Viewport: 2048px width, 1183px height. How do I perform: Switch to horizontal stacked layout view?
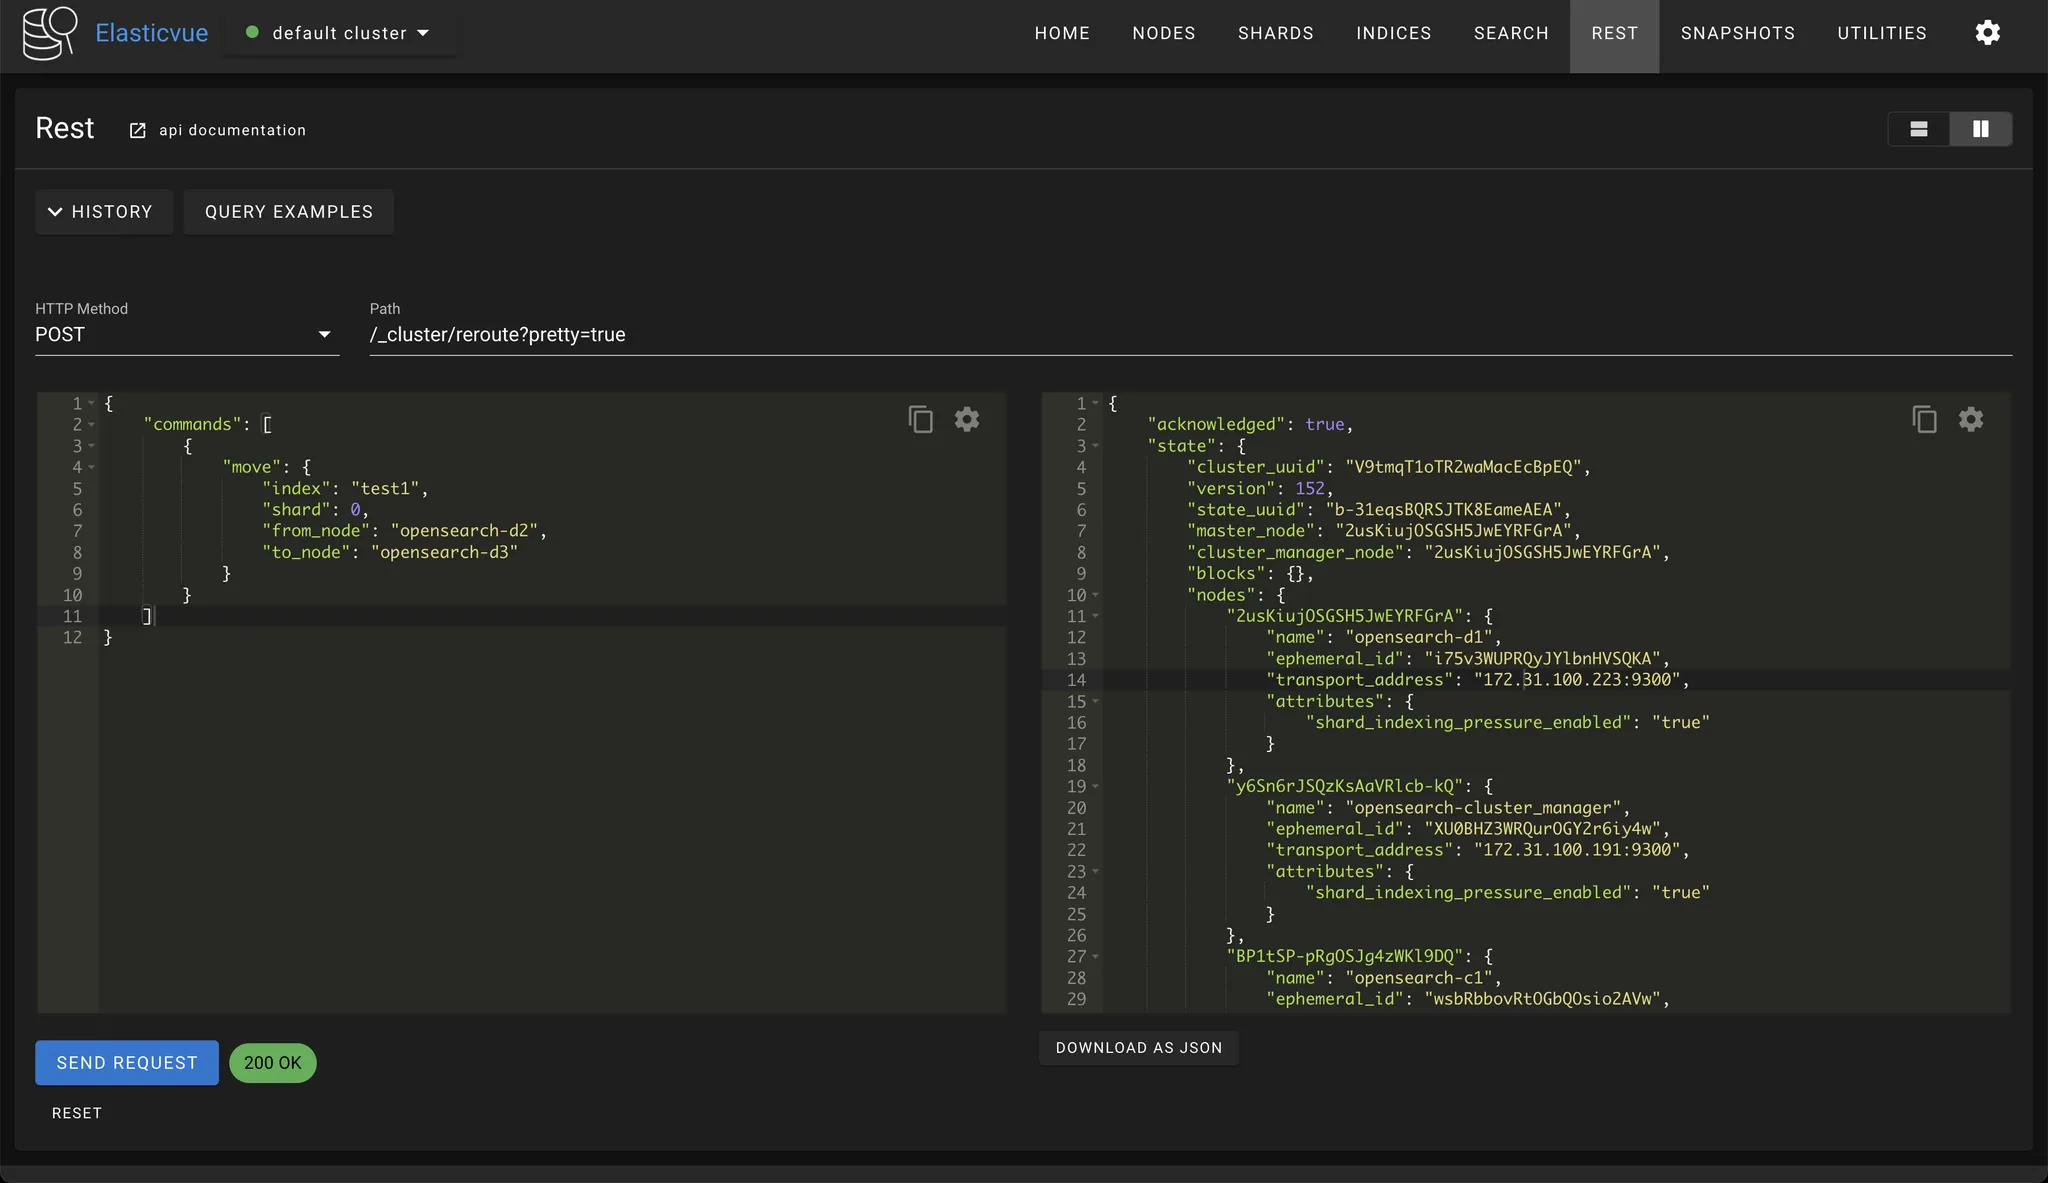click(1918, 129)
